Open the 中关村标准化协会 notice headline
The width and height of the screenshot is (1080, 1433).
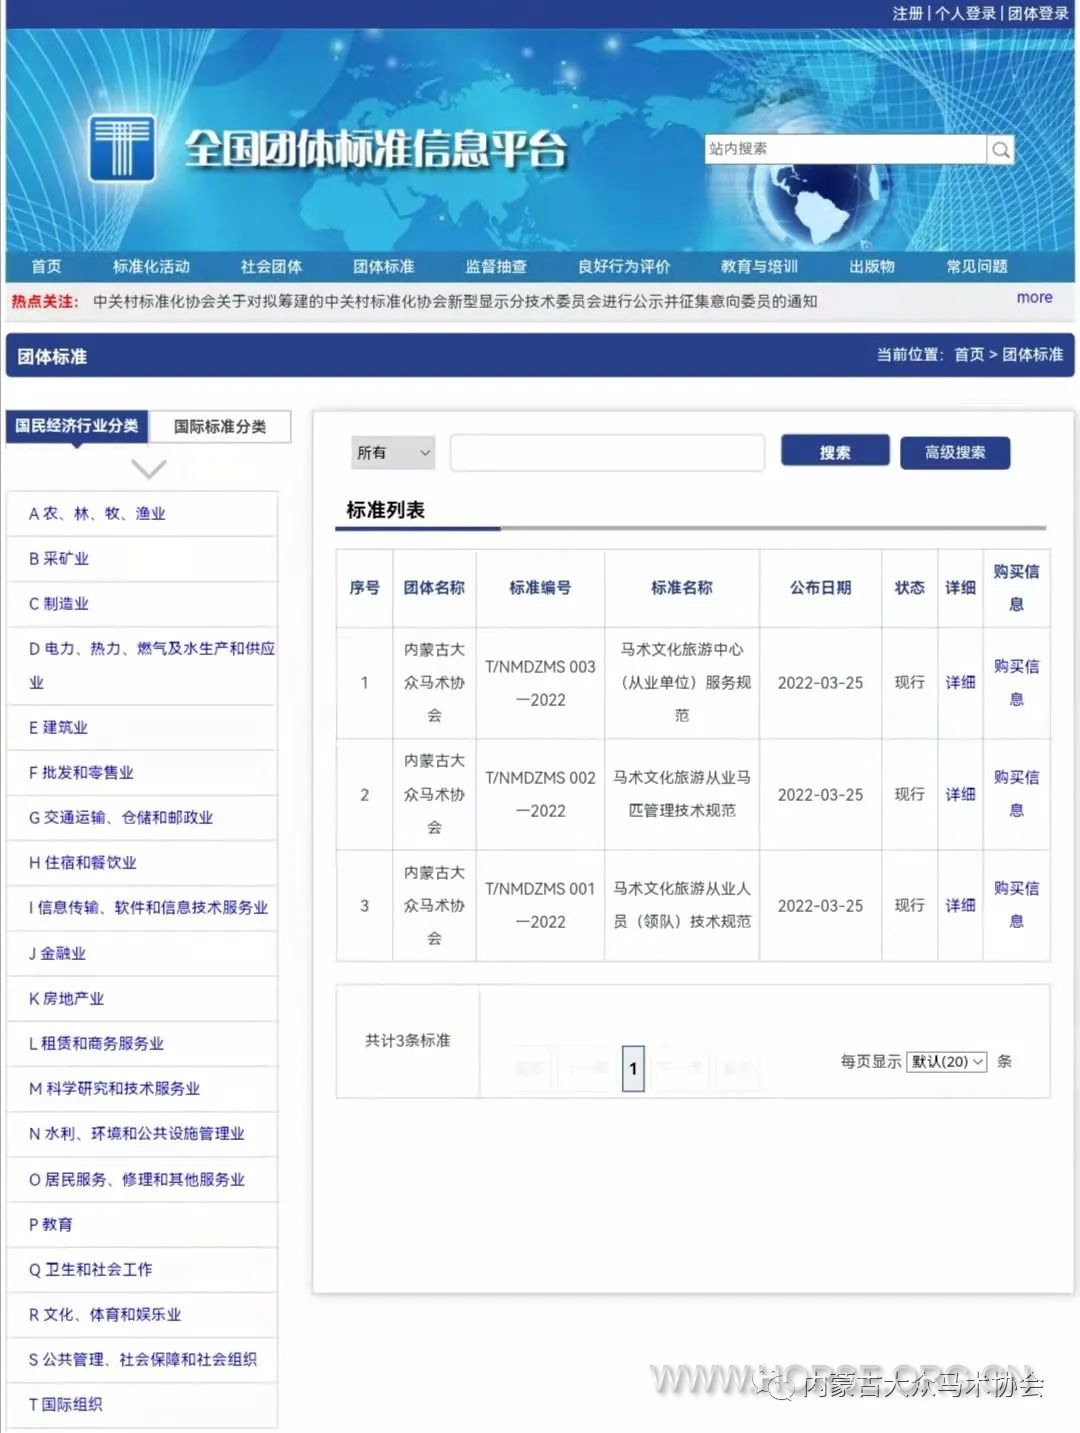coord(455,301)
